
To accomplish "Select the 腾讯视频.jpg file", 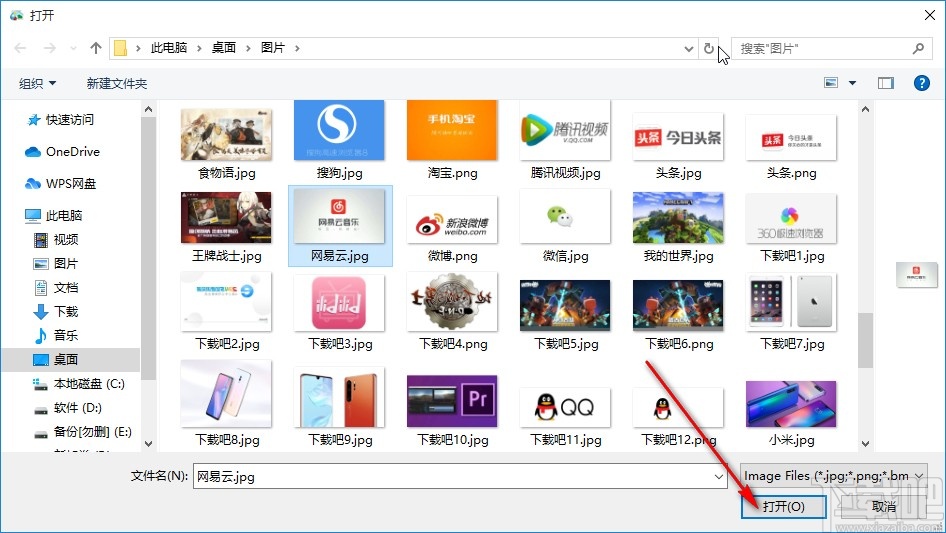I will click(x=565, y=141).
